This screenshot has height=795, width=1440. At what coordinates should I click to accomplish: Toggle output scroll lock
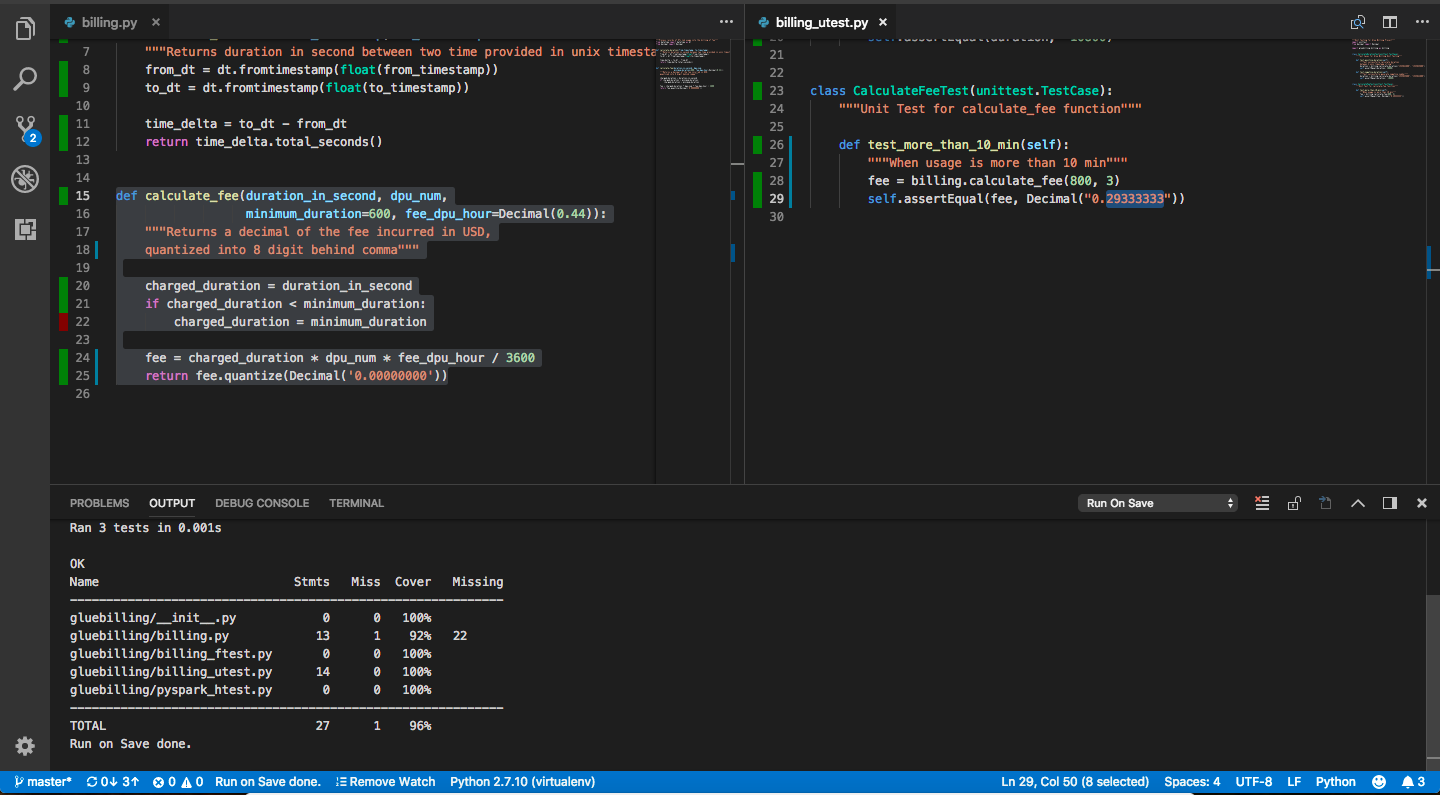(1294, 503)
